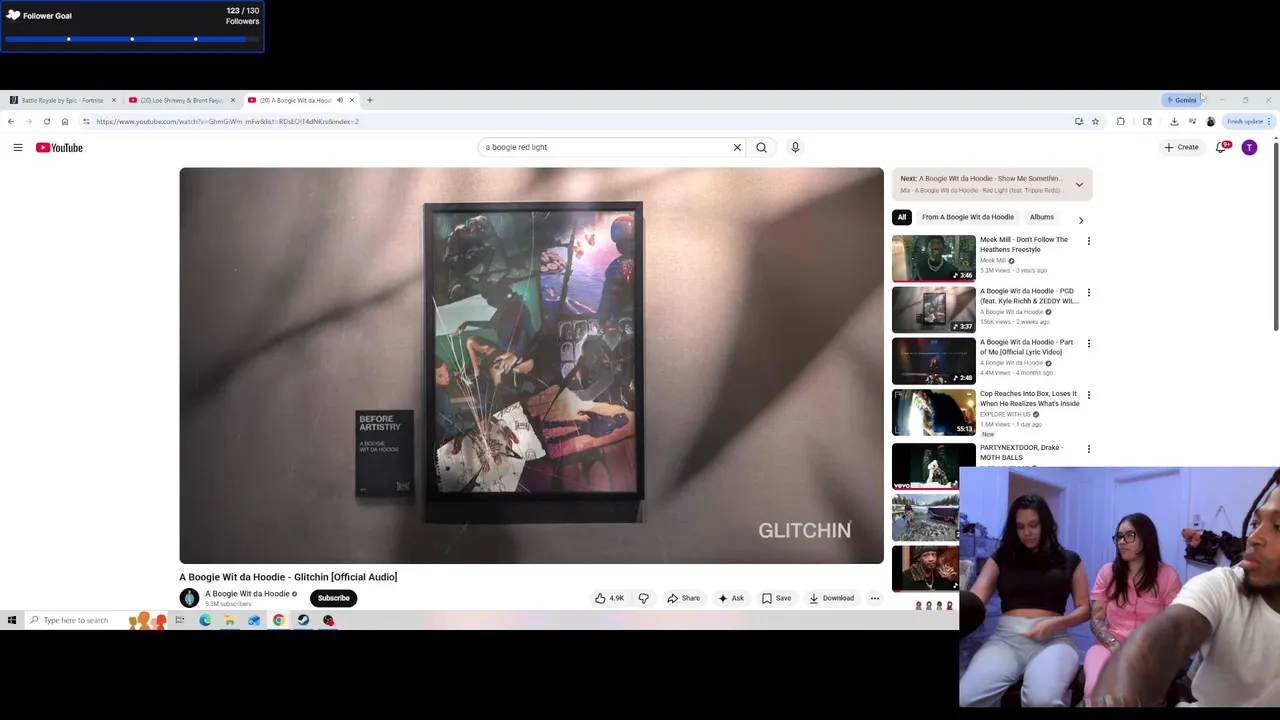This screenshot has height=720, width=1280.
Task: Bookmark this page with star icon
Action: coord(1095,121)
